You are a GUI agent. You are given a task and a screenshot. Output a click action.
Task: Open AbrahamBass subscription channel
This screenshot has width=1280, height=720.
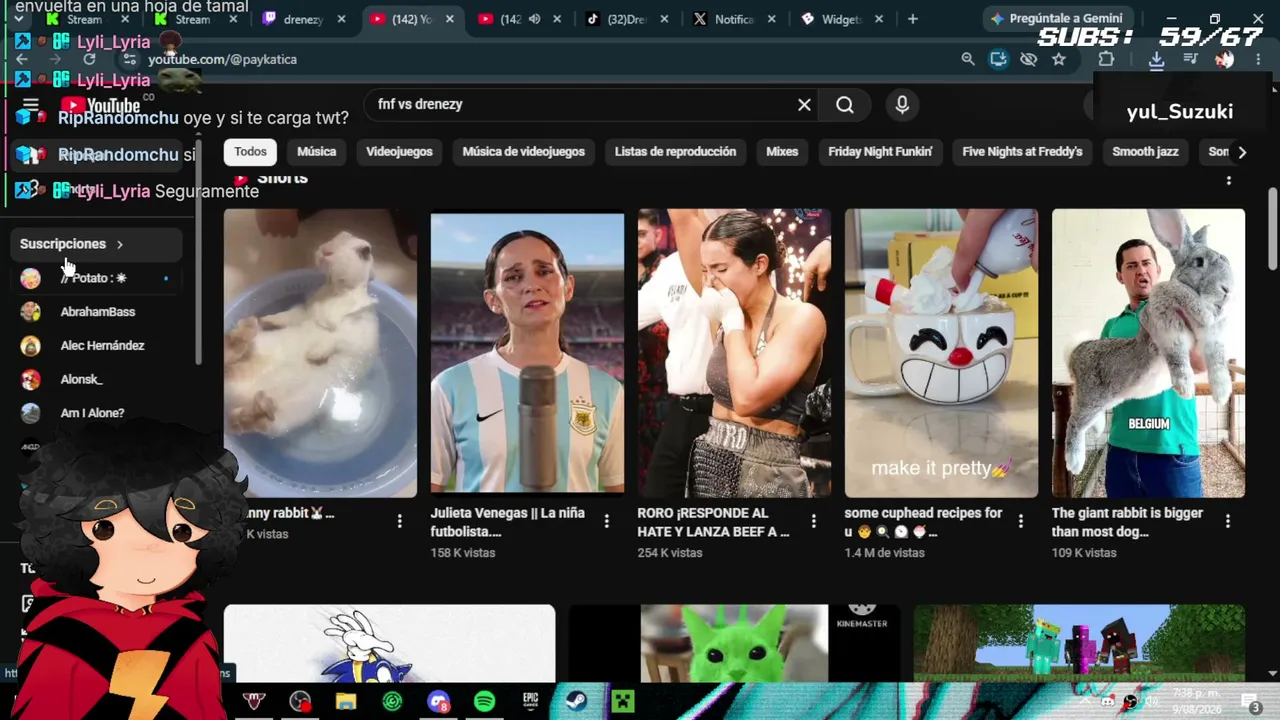click(98, 312)
